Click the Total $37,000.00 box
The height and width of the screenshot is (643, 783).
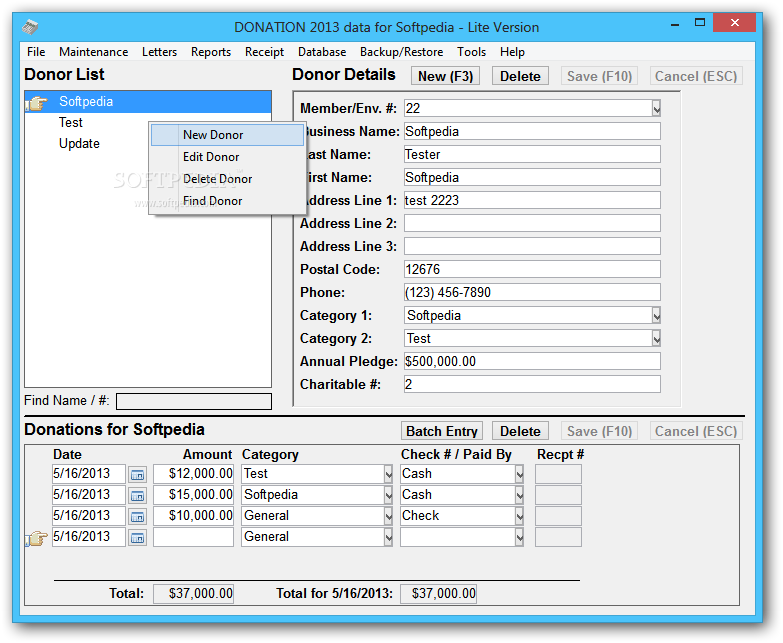click(x=193, y=594)
